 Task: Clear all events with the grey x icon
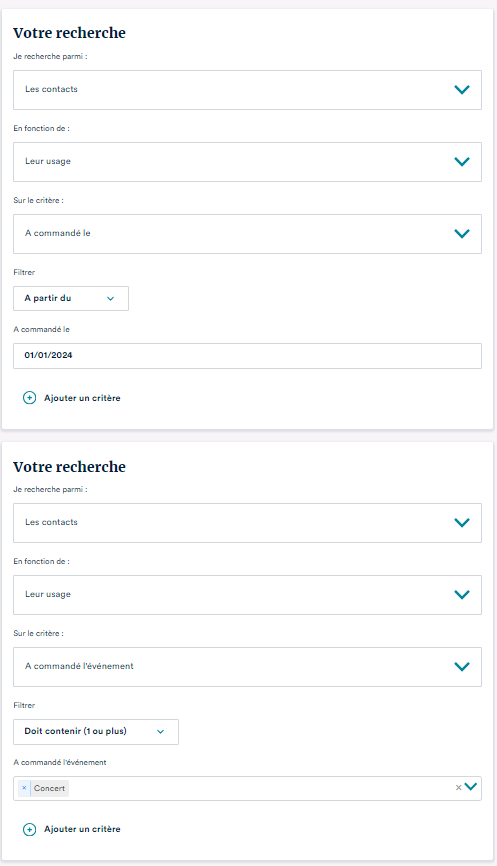point(458,788)
